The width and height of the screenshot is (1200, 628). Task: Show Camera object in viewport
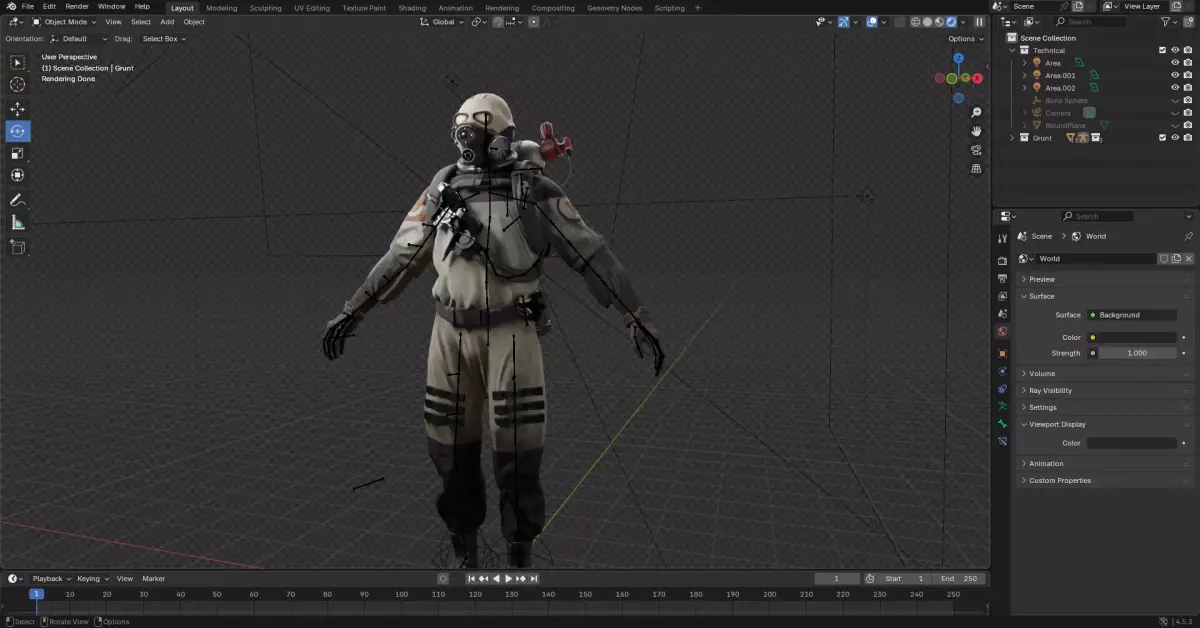click(x=1175, y=113)
